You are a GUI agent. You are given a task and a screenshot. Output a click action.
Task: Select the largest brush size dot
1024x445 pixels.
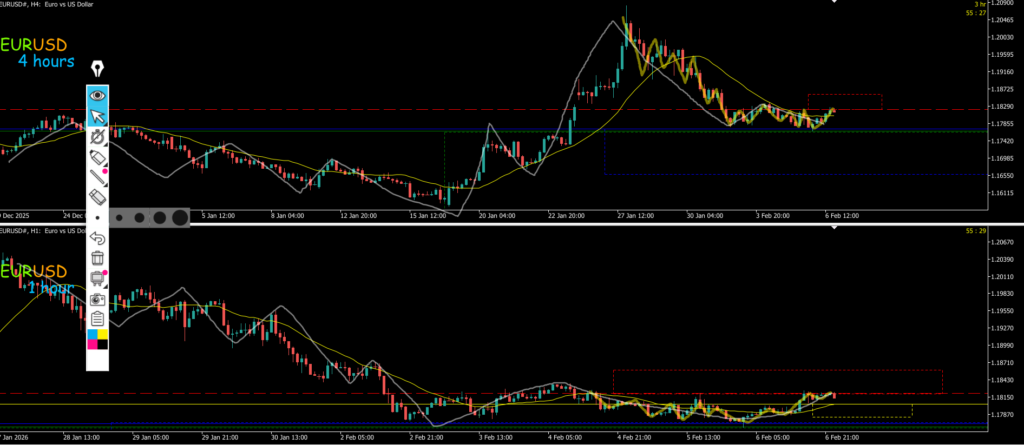179,216
